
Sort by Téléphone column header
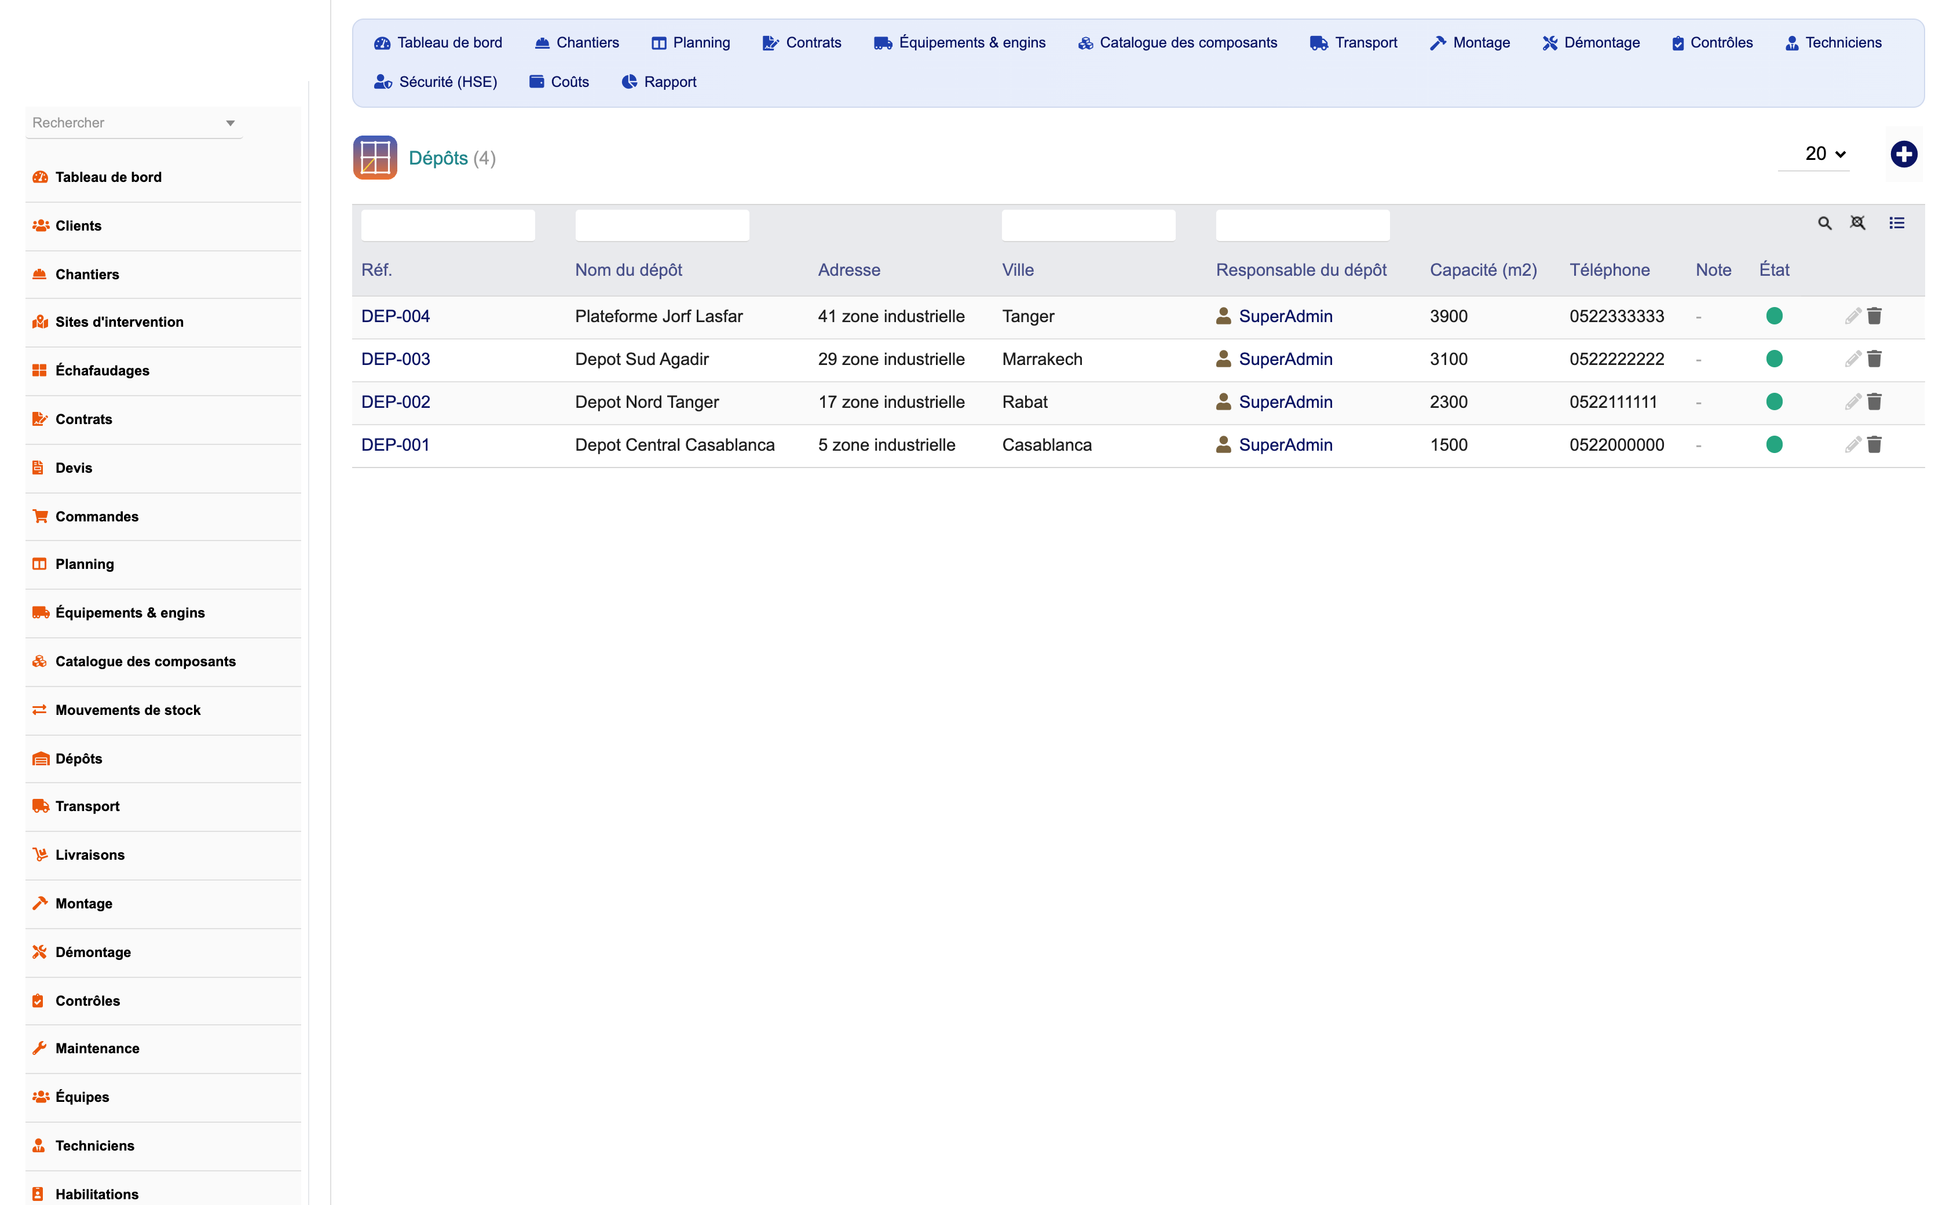[x=1609, y=270]
